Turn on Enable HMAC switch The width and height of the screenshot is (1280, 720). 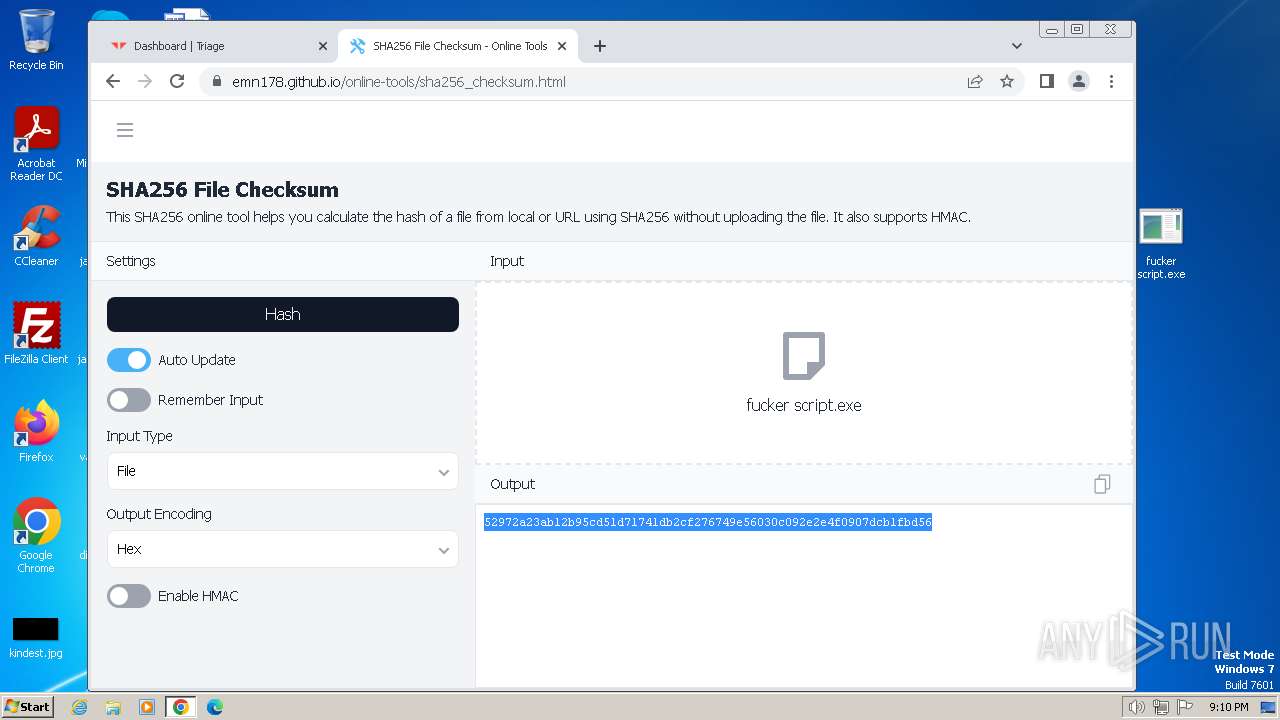click(129, 596)
